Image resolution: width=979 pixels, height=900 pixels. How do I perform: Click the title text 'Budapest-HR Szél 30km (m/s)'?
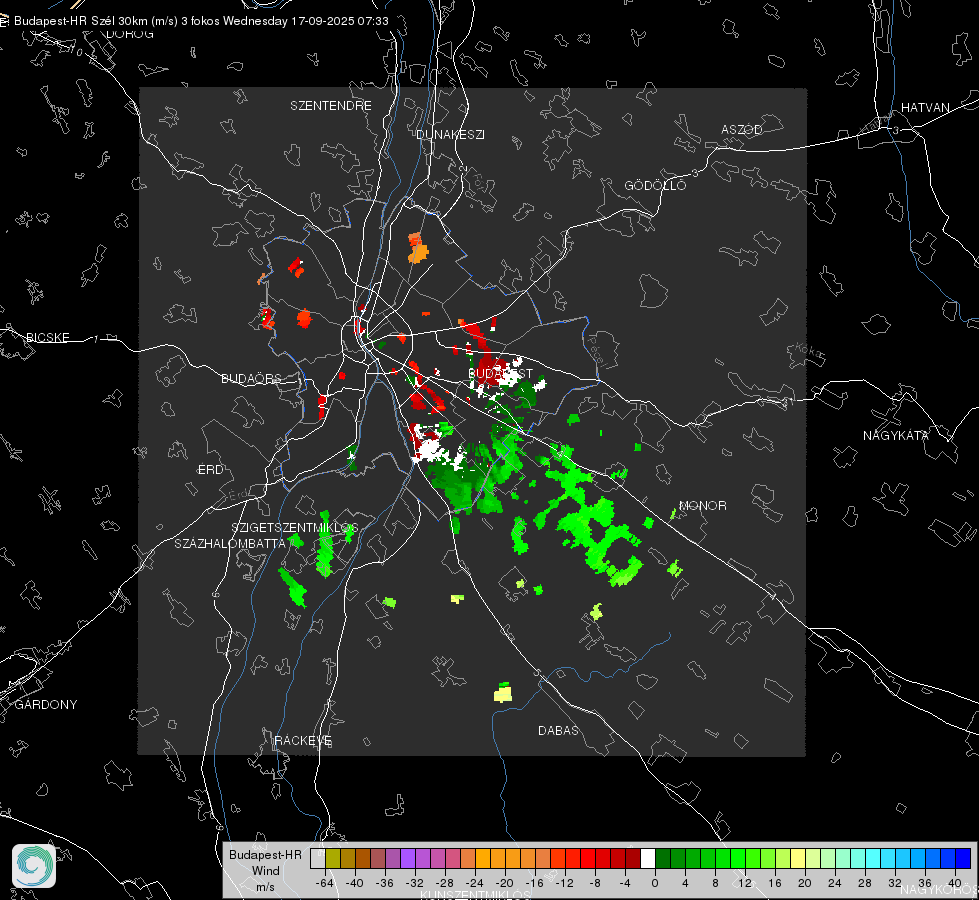96,21
